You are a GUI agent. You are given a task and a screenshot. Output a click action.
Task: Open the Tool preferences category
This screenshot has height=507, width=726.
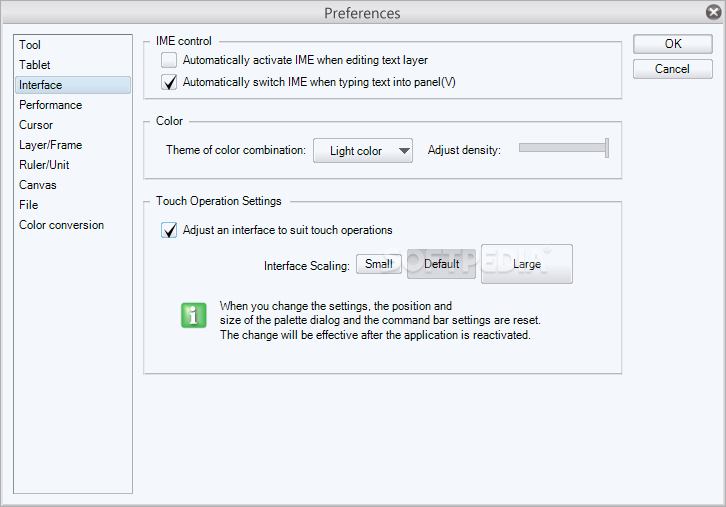pyautogui.click(x=73, y=45)
